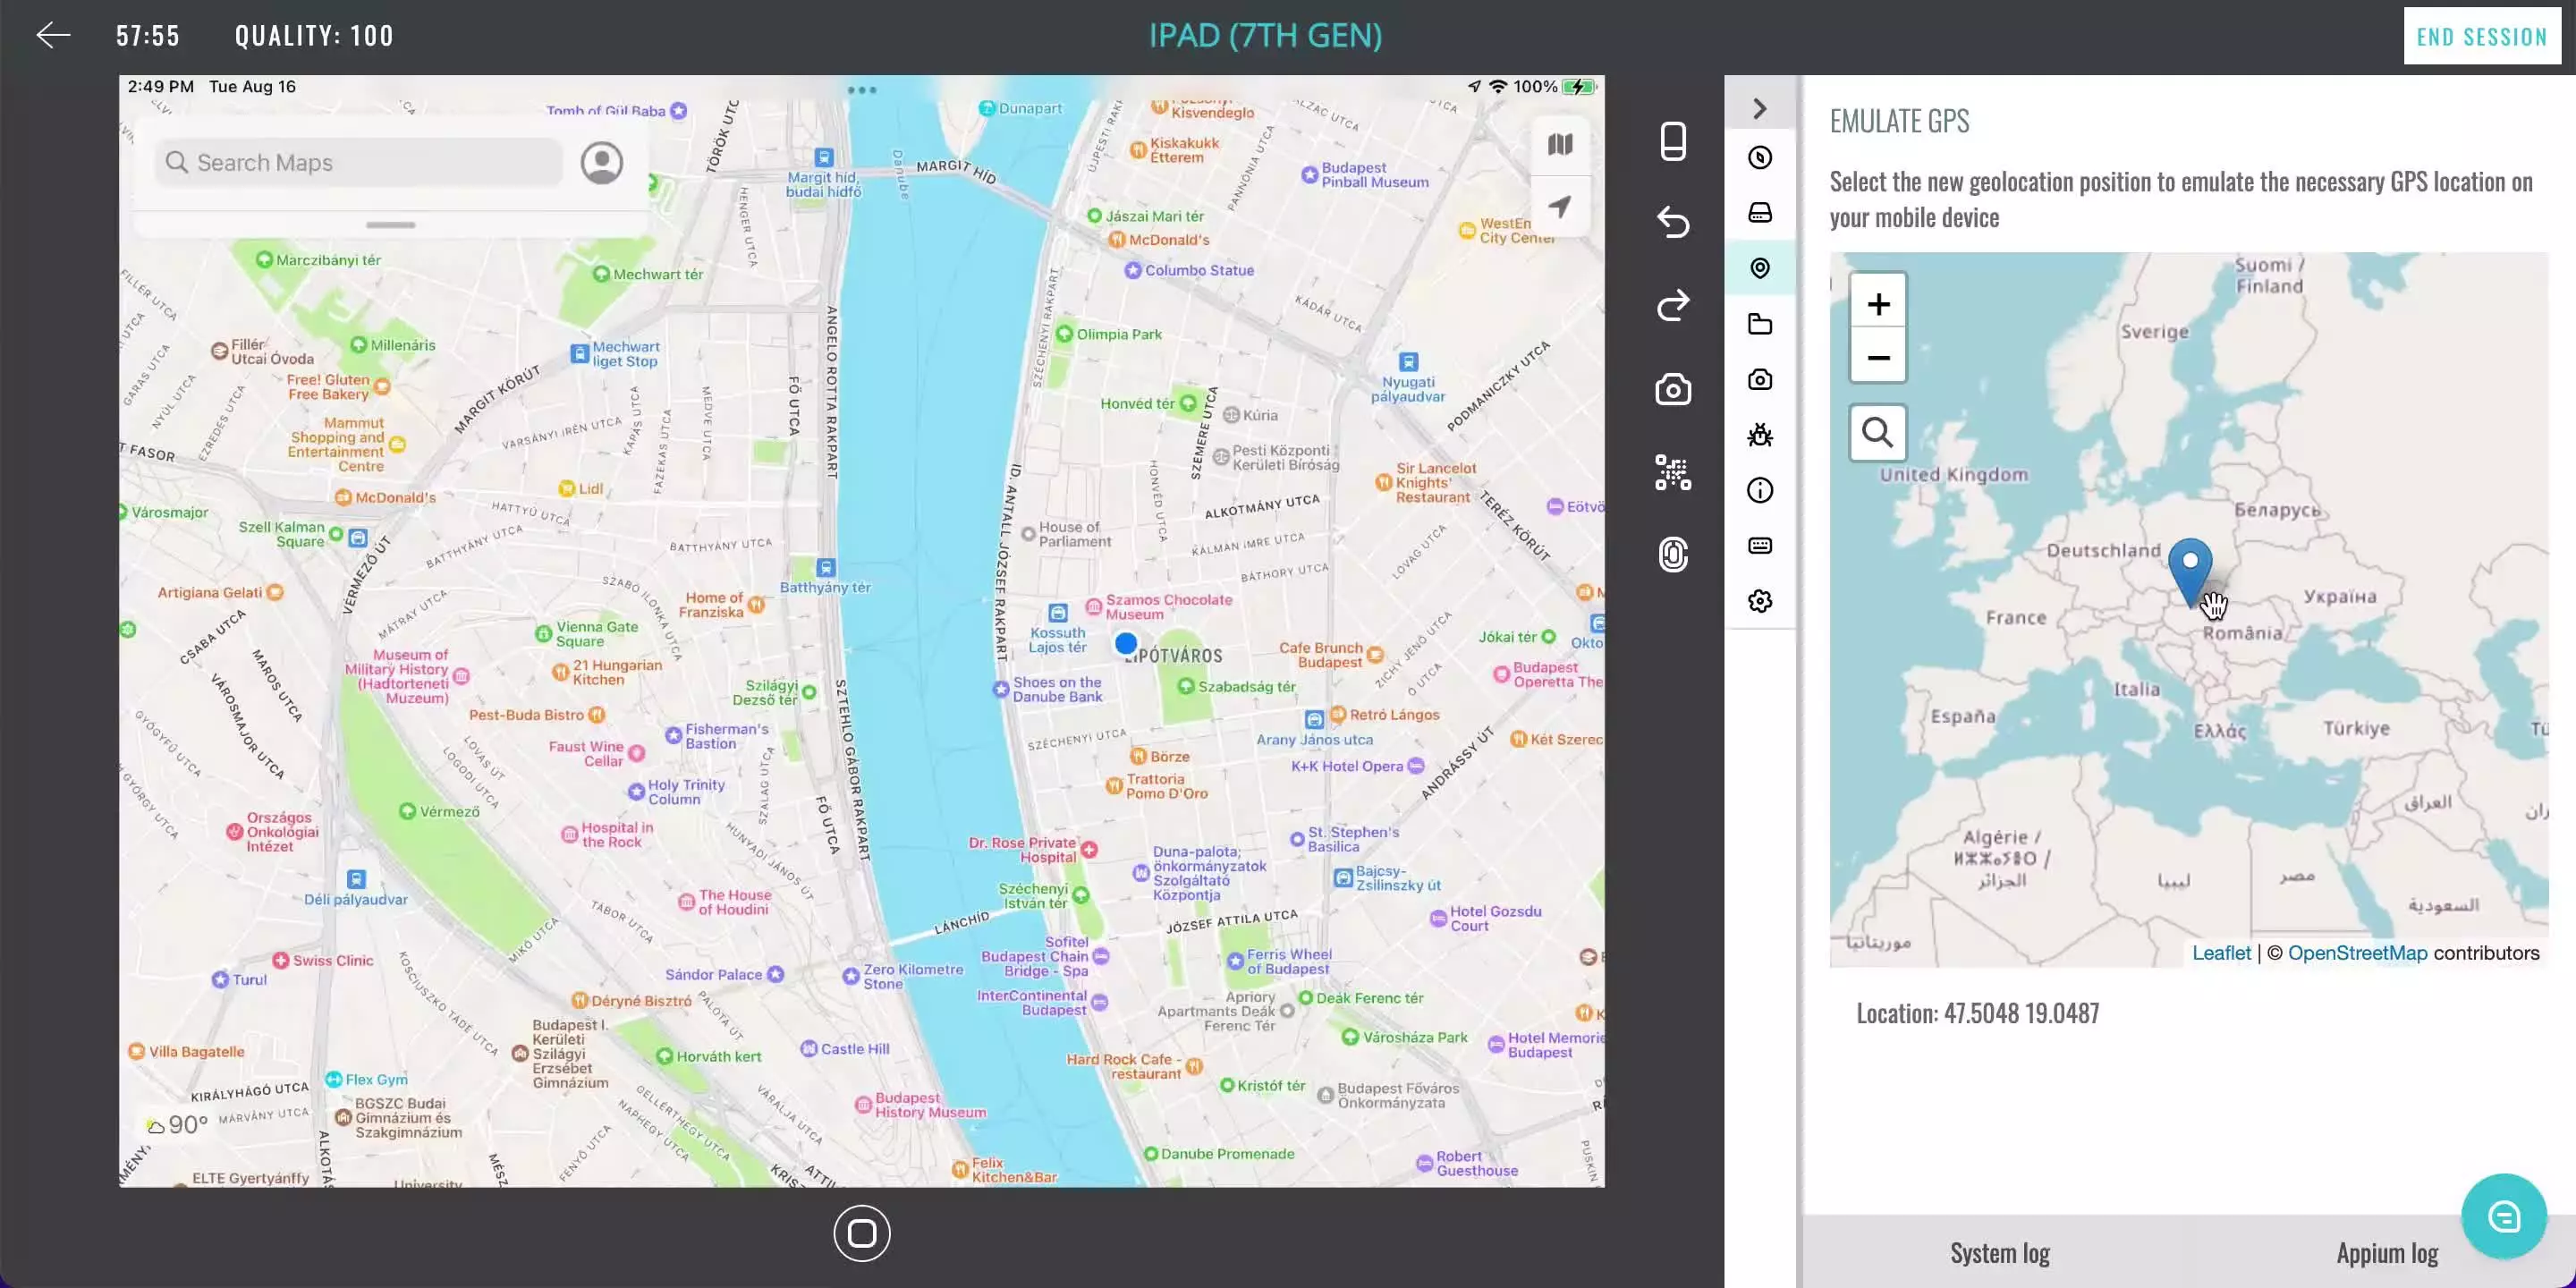Tap Déli pályaudvar station icon
The image size is (2576, 1288).
coord(356,879)
